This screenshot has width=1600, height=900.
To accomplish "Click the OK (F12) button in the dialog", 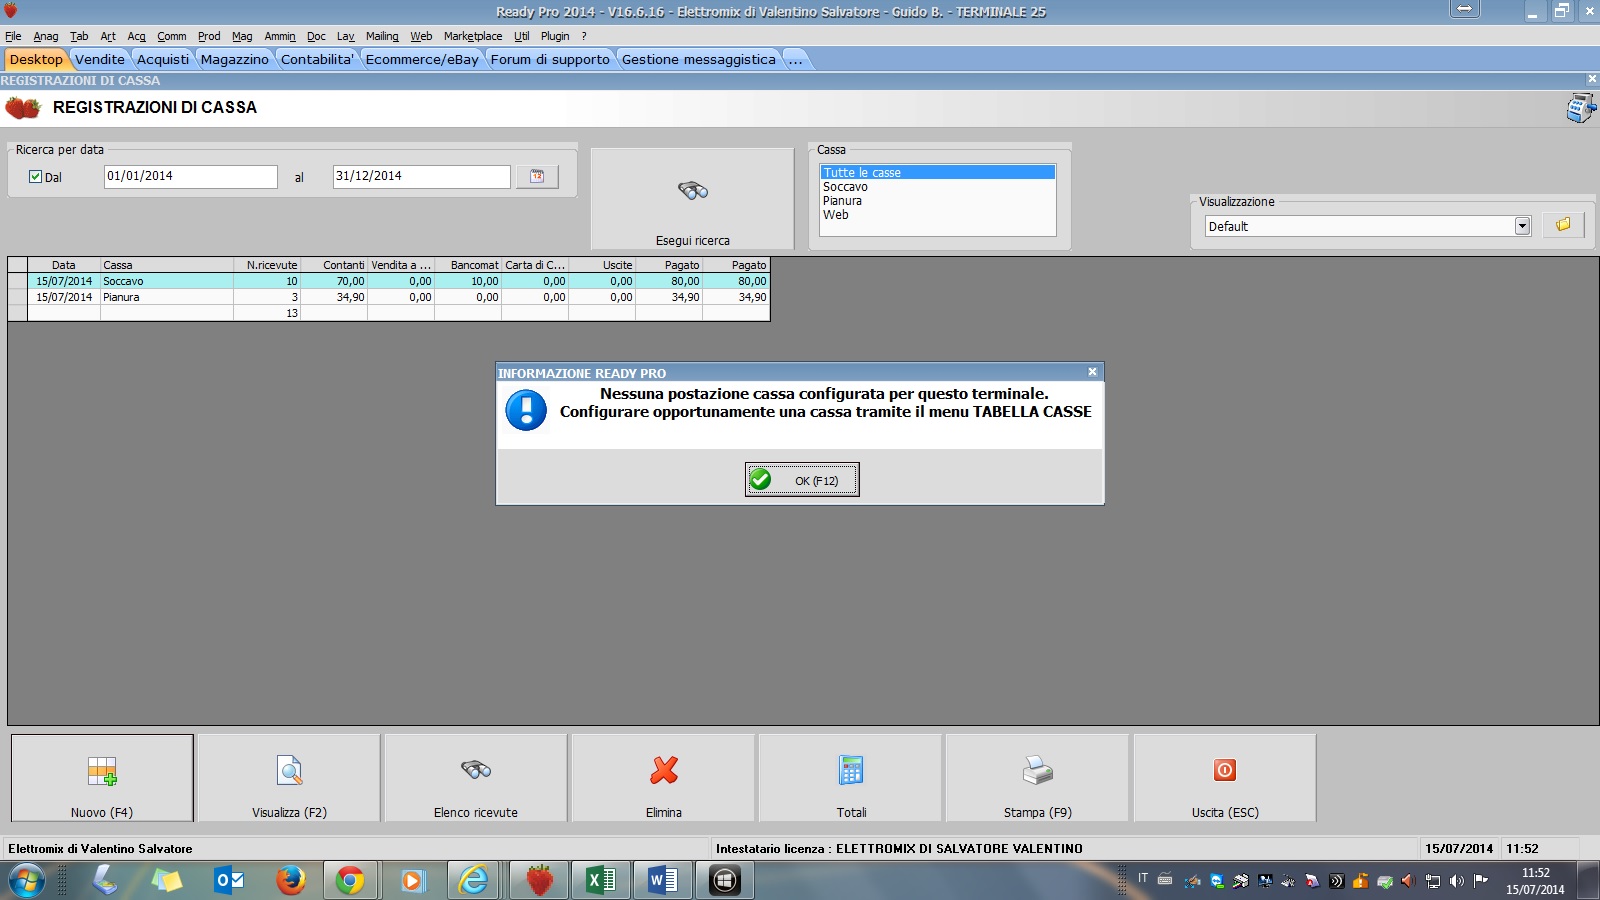I will pyautogui.click(x=802, y=480).
